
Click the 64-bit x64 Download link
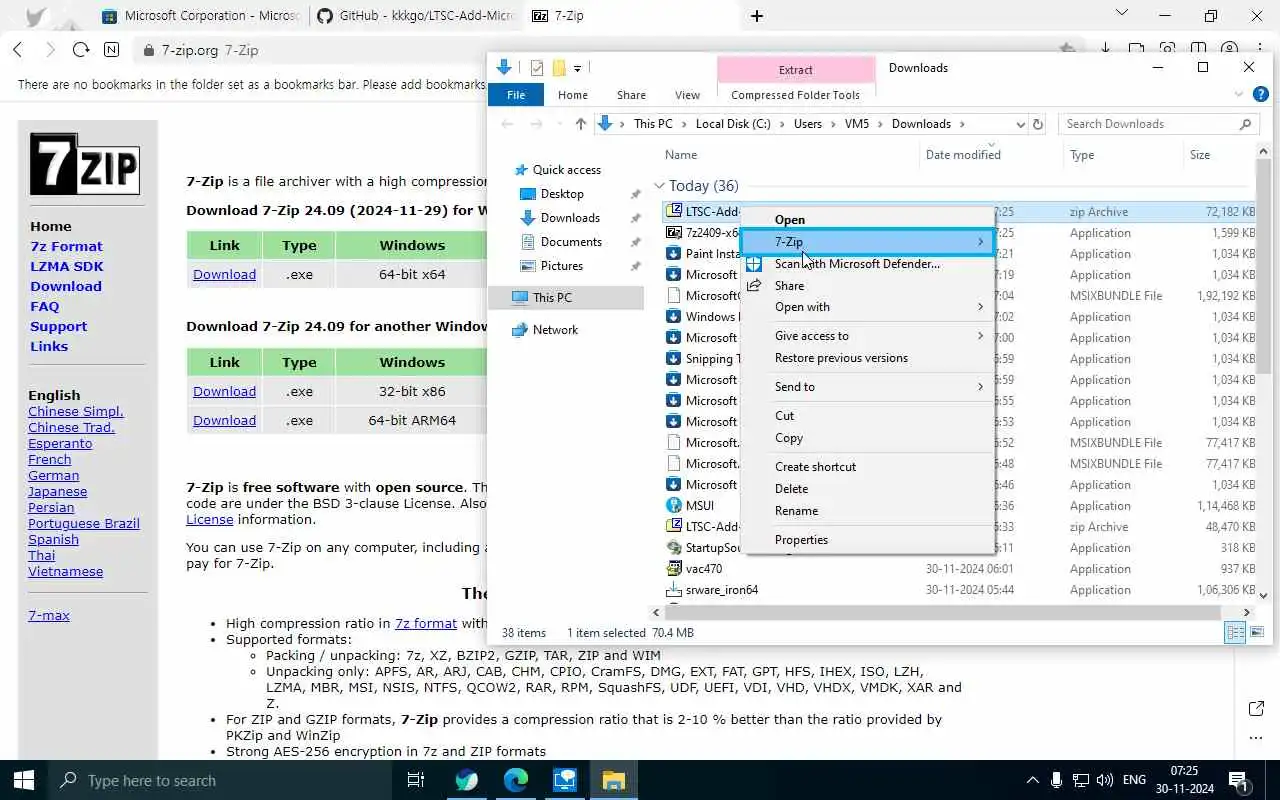[224, 274]
